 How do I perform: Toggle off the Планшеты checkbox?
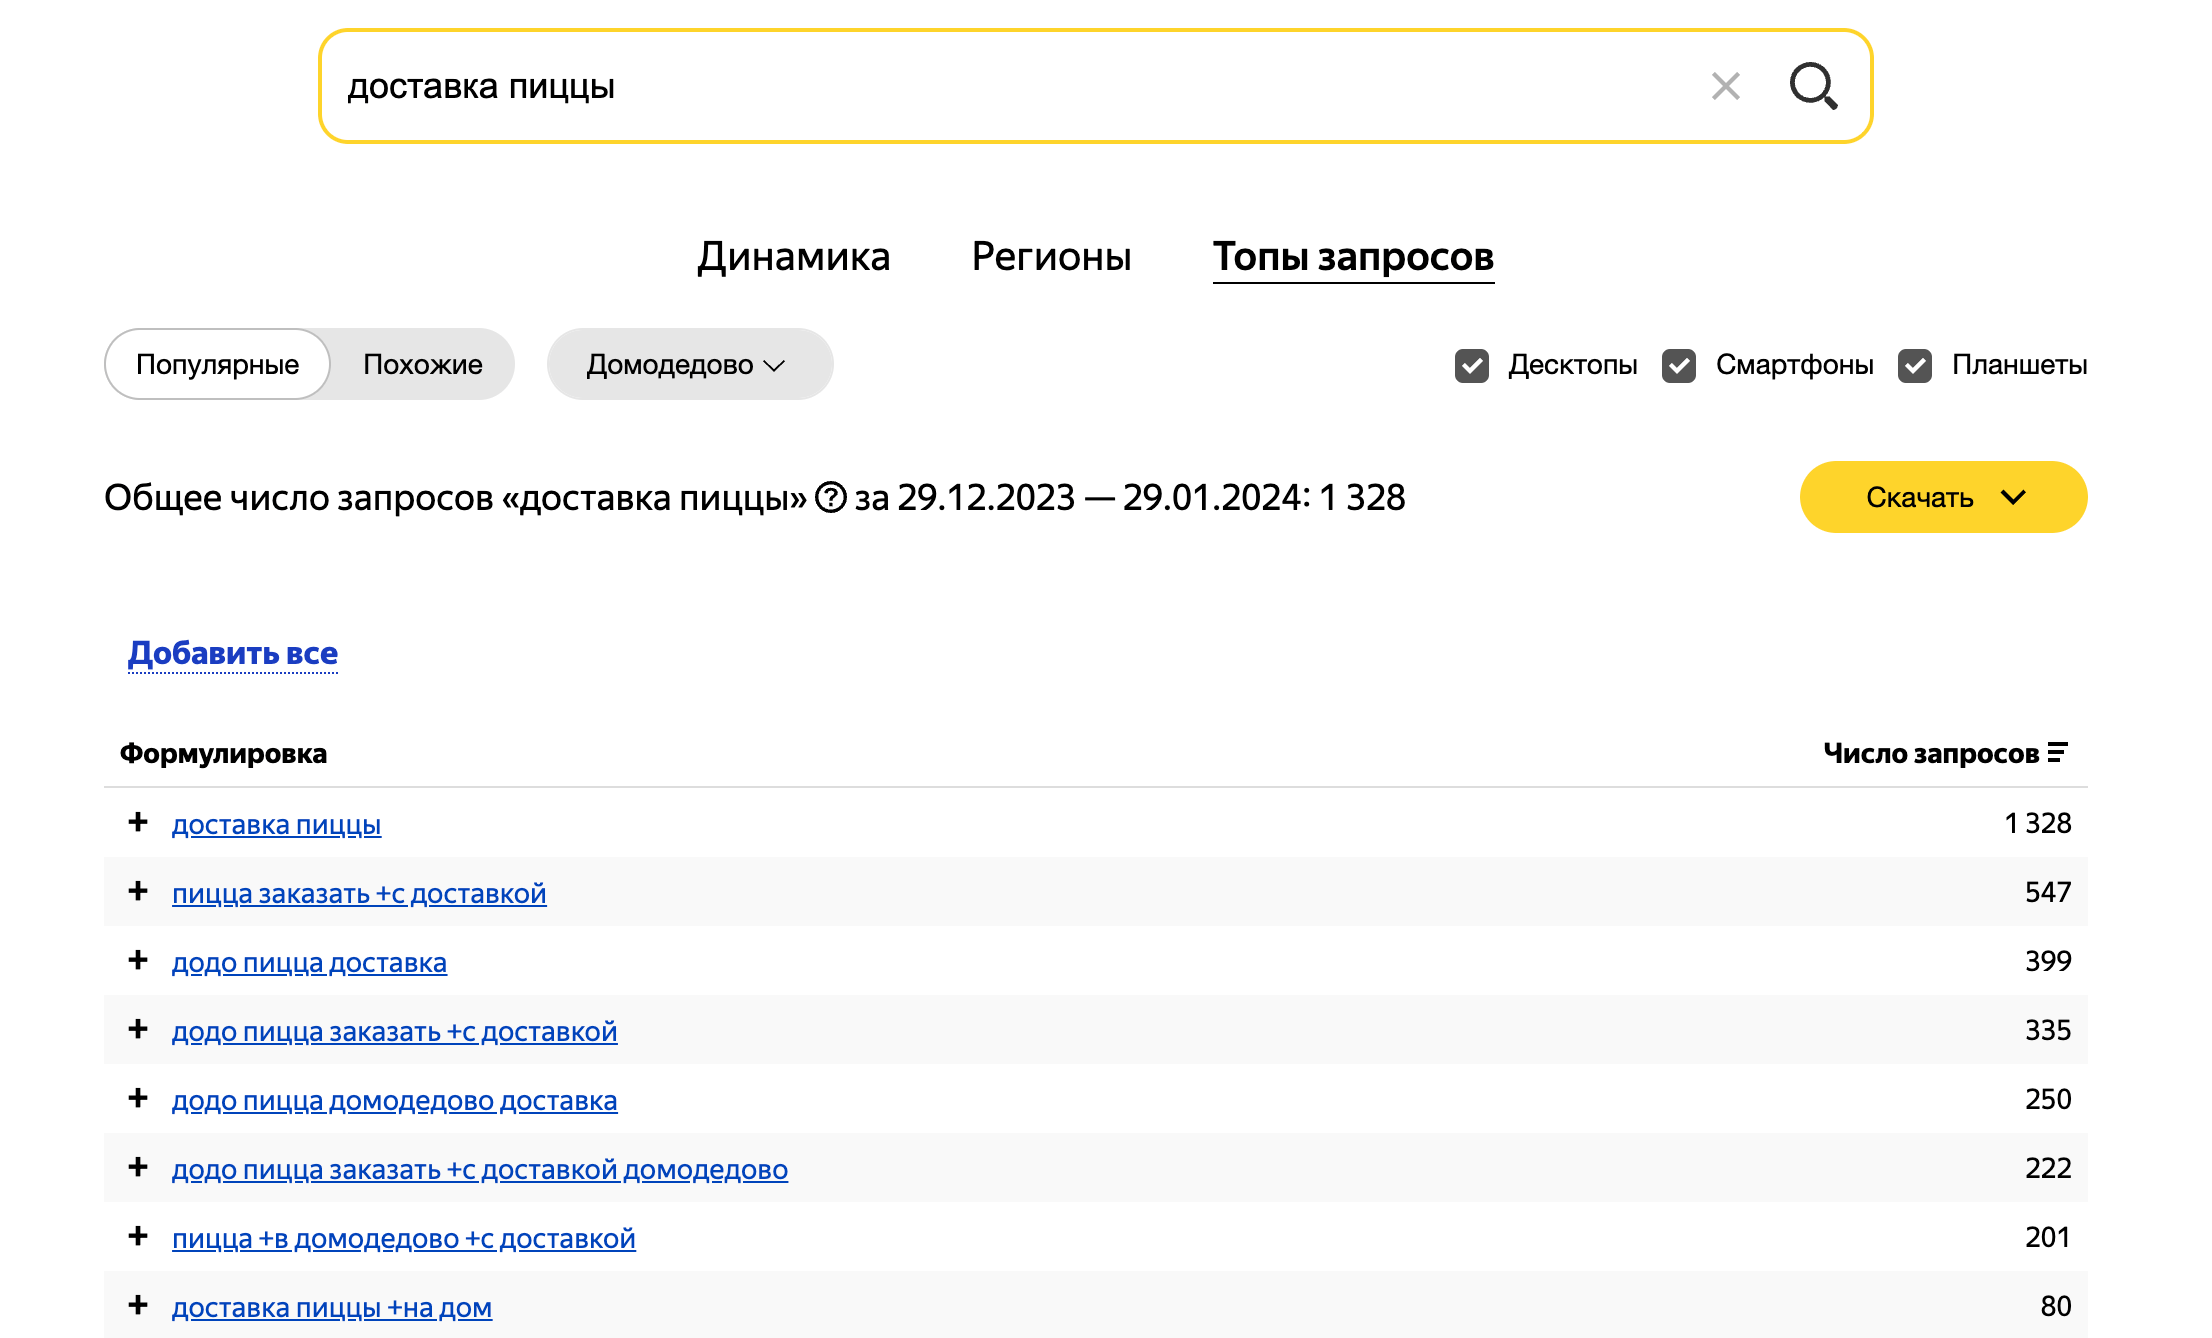click(1915, 365)
